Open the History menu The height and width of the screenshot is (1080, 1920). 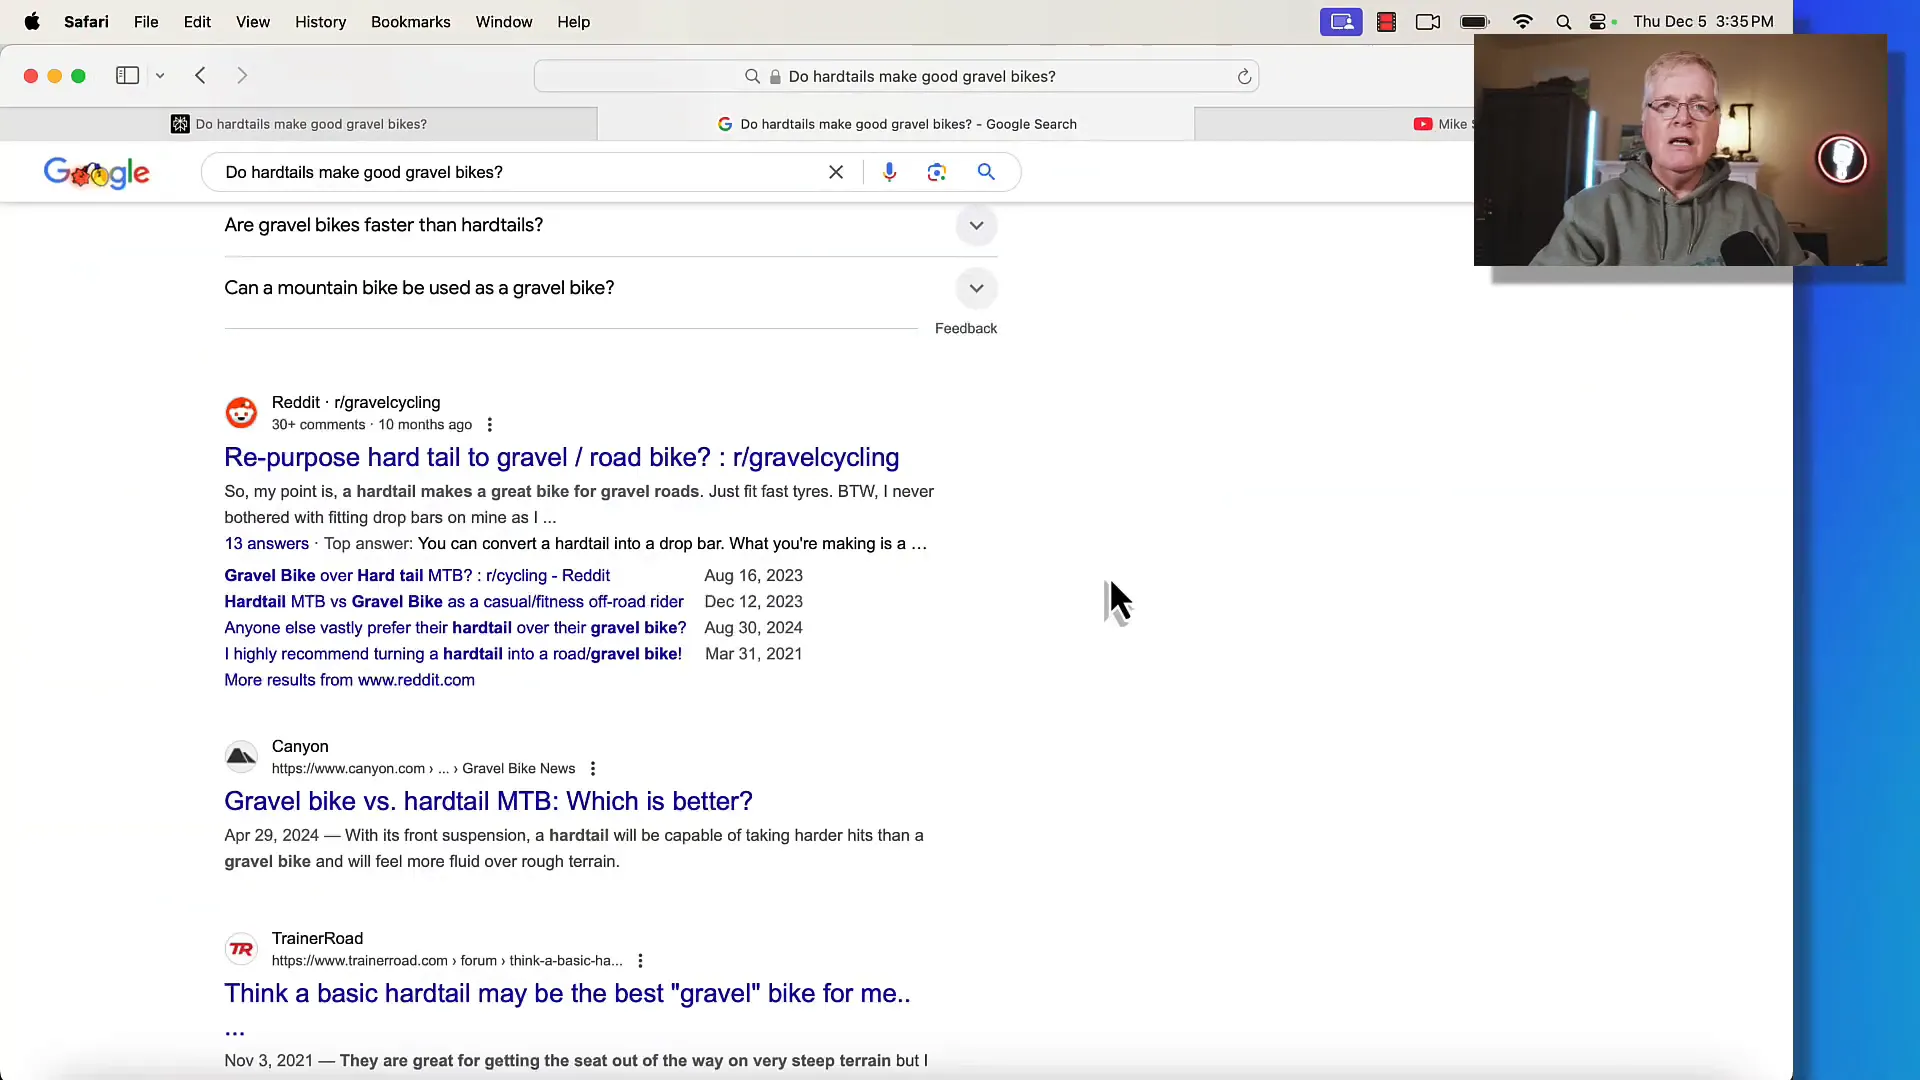320,21
